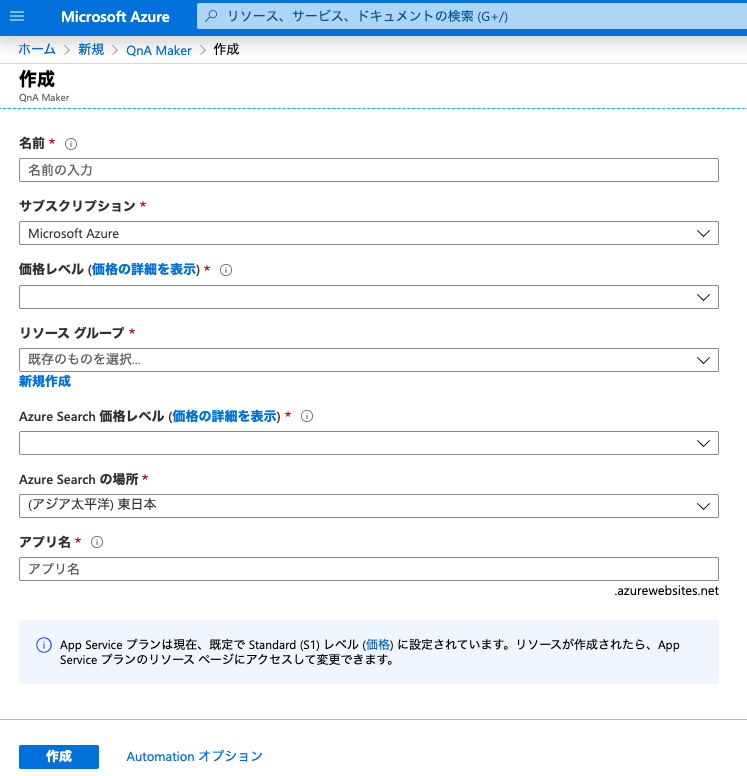Go to QnA Maker in breadcrumb
This screenshot has height=776, width=747.
[159, 50]
